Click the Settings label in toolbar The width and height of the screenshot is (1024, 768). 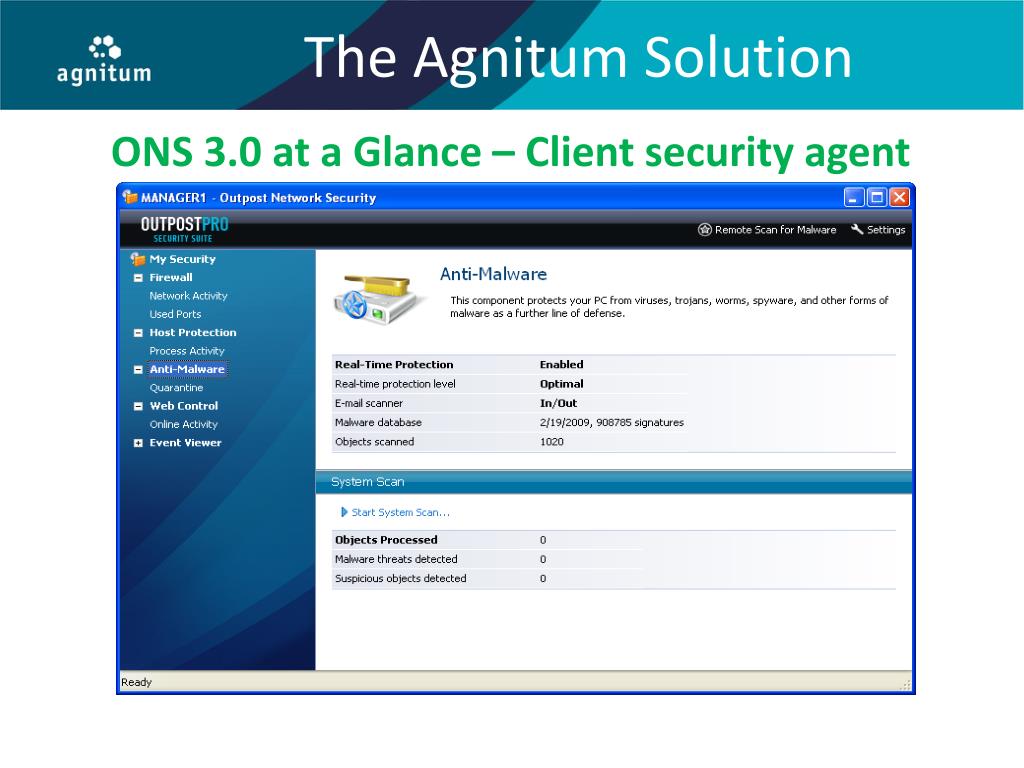point(886,229)
